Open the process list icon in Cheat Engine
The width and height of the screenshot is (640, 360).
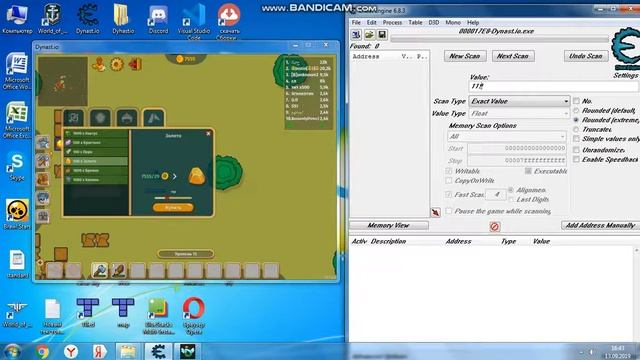(356, 35)
